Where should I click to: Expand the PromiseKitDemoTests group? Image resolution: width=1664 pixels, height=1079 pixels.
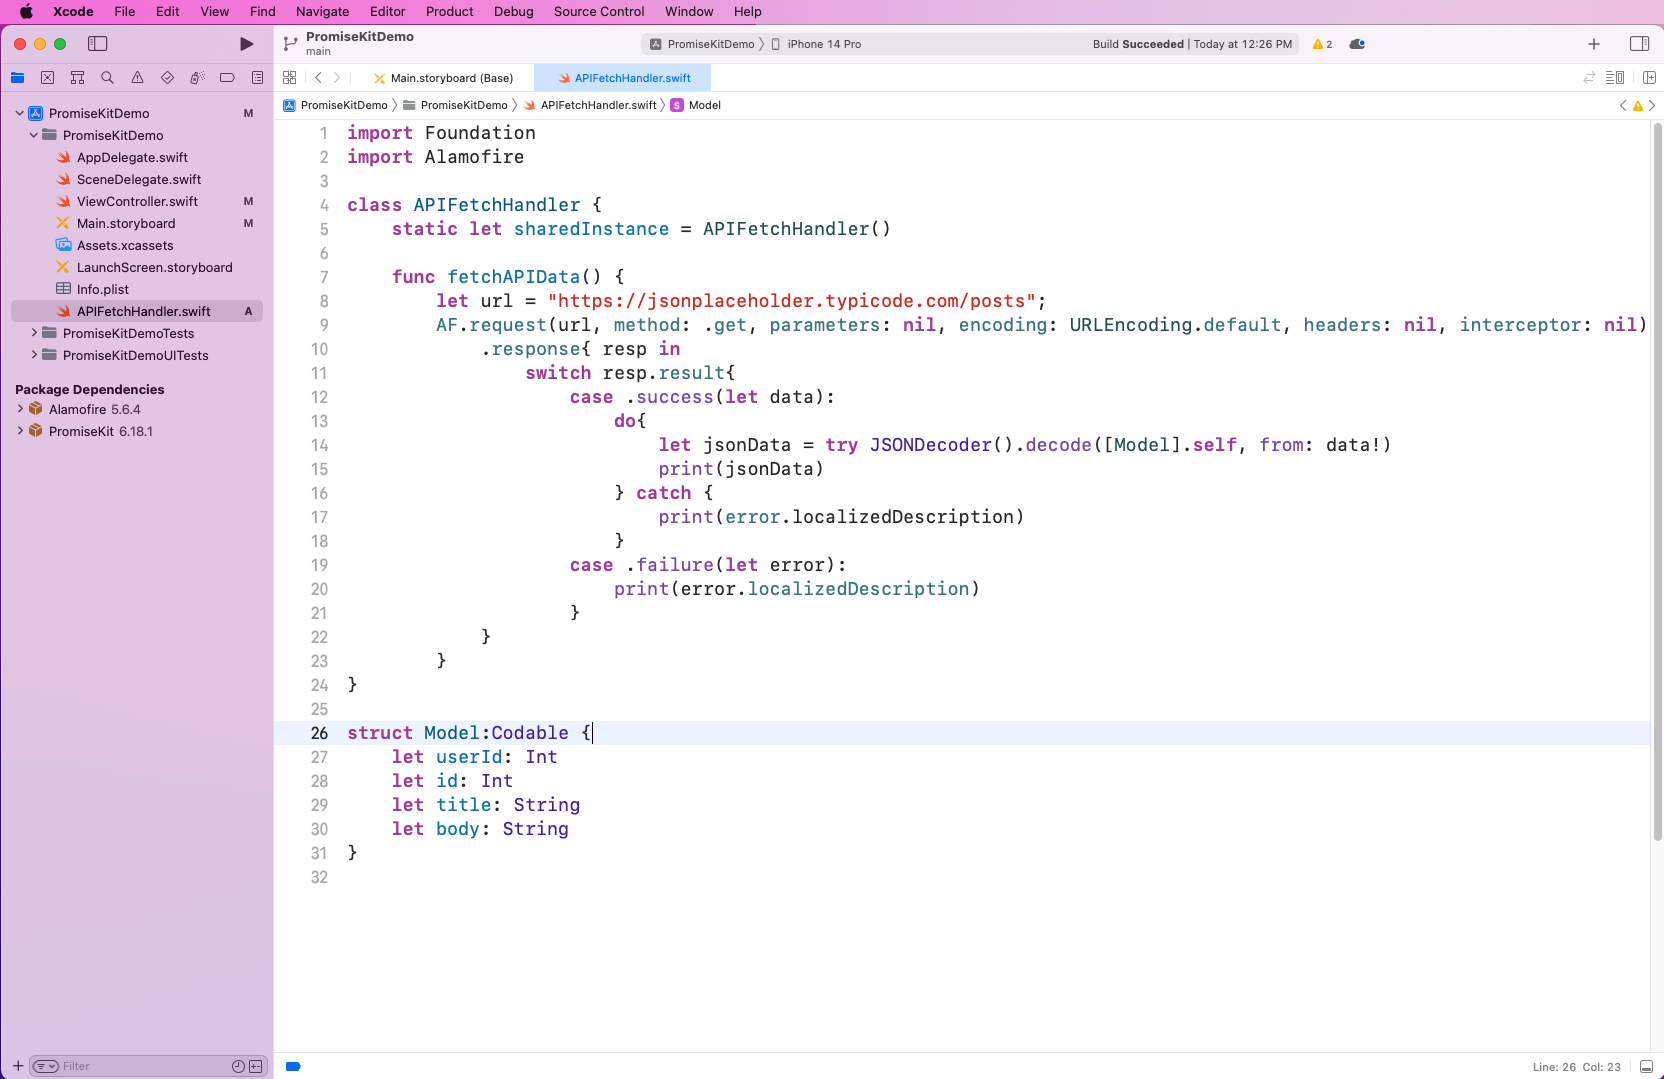(x=32, y=333)
